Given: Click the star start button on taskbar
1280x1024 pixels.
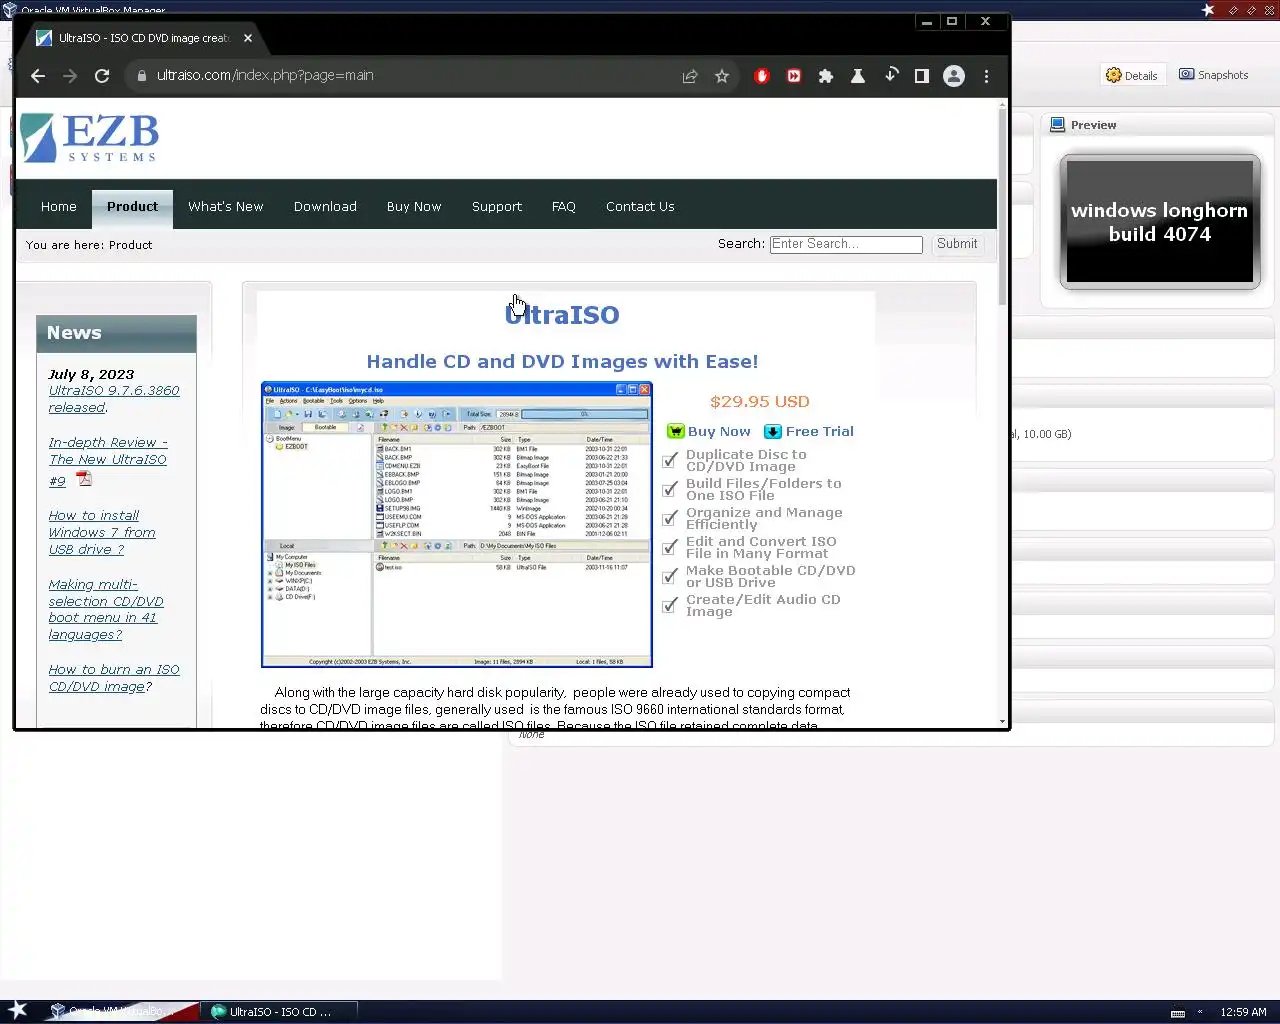Looking at the screenshot, I should tap(17, 1011).
